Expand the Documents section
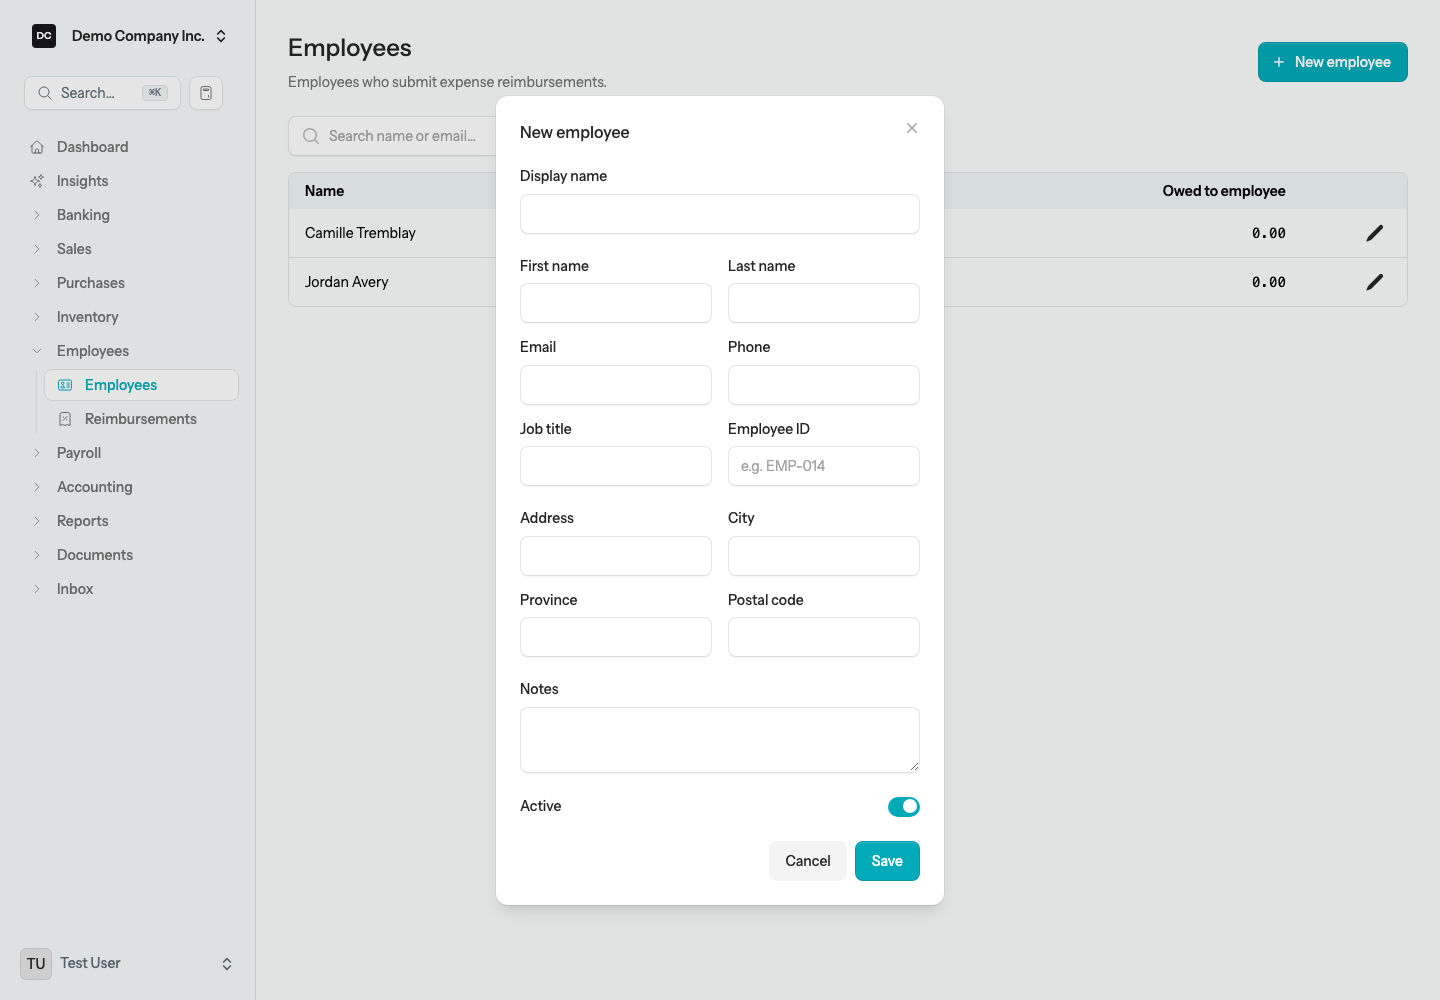The height and width of the screenshot is (1000, 1440). pos(128,555)
